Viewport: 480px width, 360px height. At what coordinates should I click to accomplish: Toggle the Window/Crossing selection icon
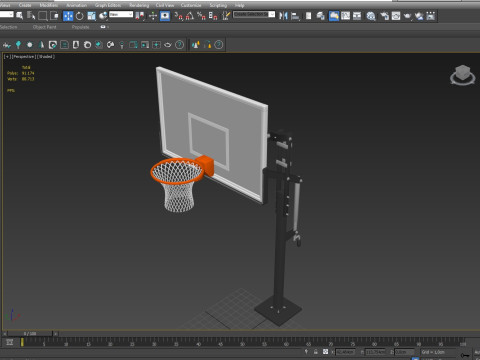(x=54, y=16)
